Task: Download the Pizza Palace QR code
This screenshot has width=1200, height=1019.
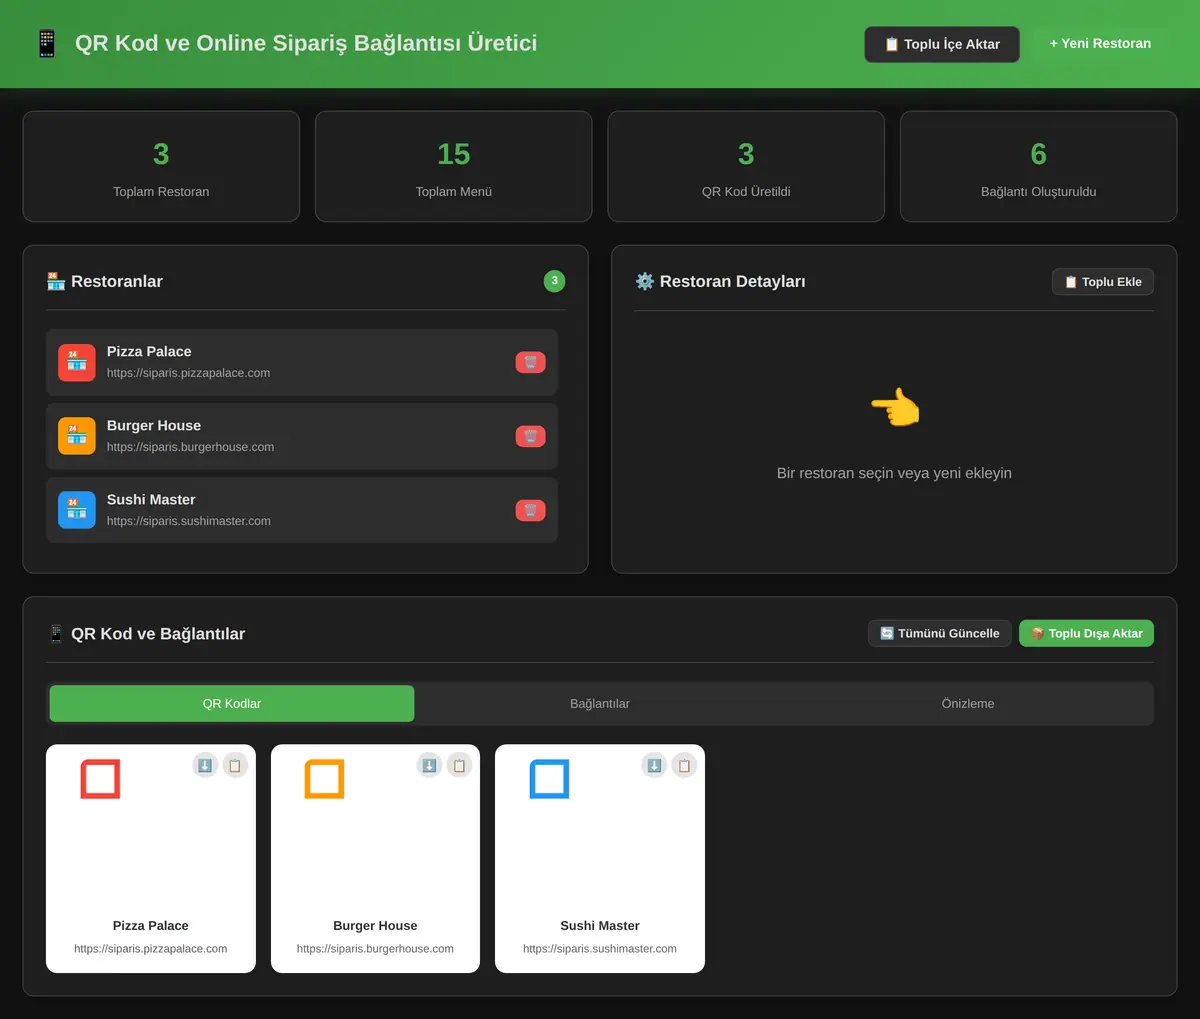Action: pos(205,765)
